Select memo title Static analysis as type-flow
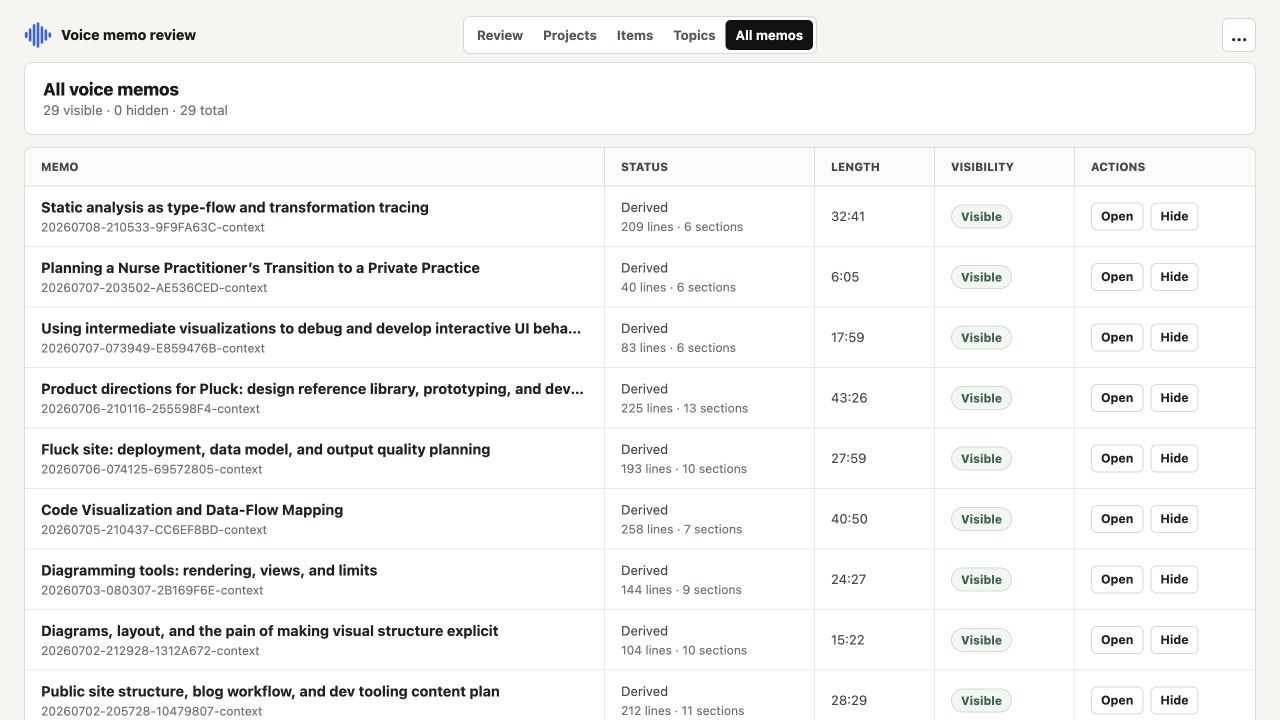 235,207
